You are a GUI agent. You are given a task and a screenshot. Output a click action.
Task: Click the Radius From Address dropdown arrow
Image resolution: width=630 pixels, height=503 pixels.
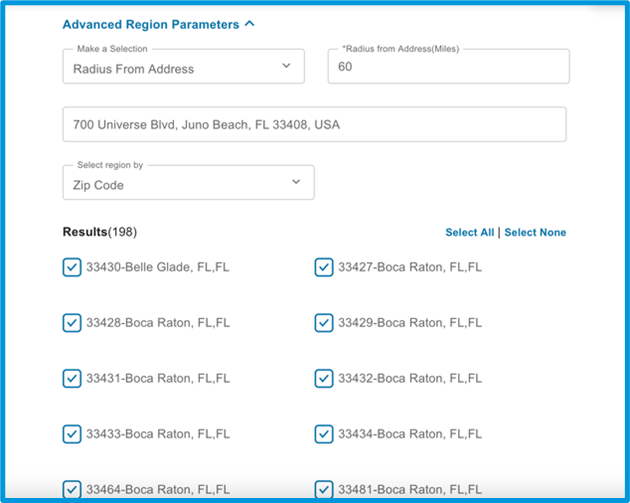click(286, 65)
